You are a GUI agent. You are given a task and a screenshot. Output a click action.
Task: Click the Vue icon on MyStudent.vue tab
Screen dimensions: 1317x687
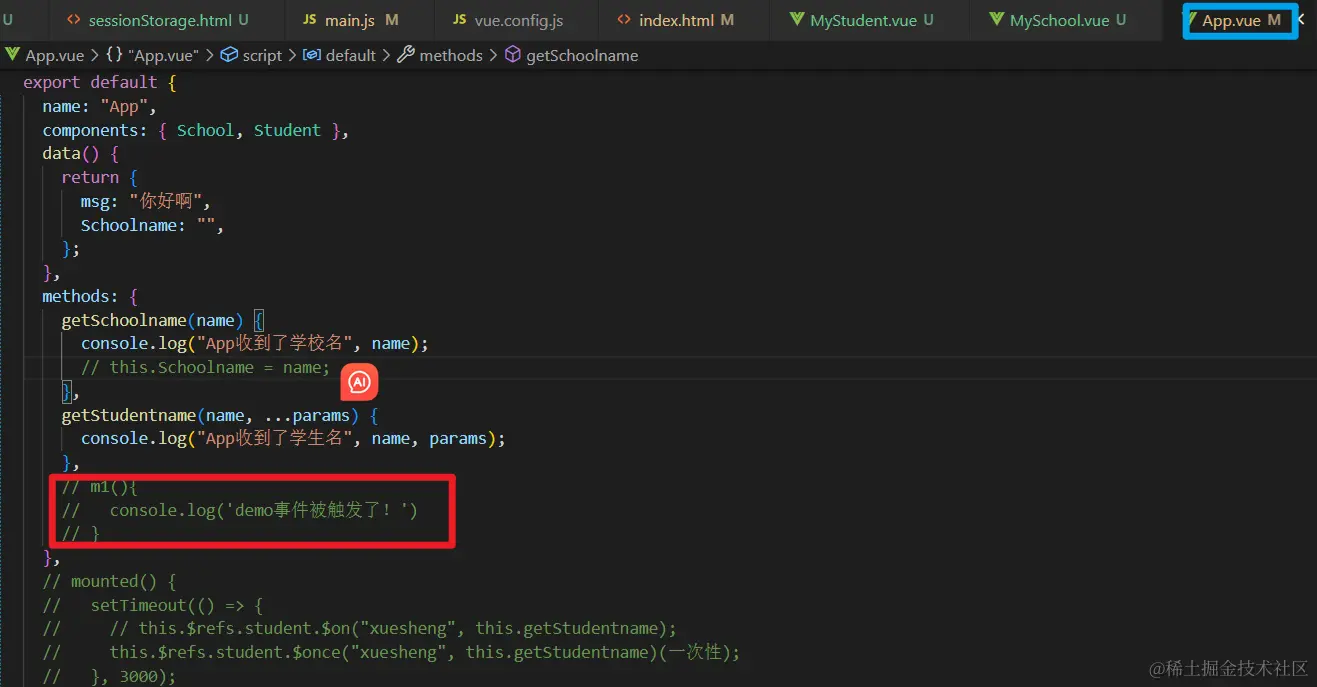click(797, 20)
